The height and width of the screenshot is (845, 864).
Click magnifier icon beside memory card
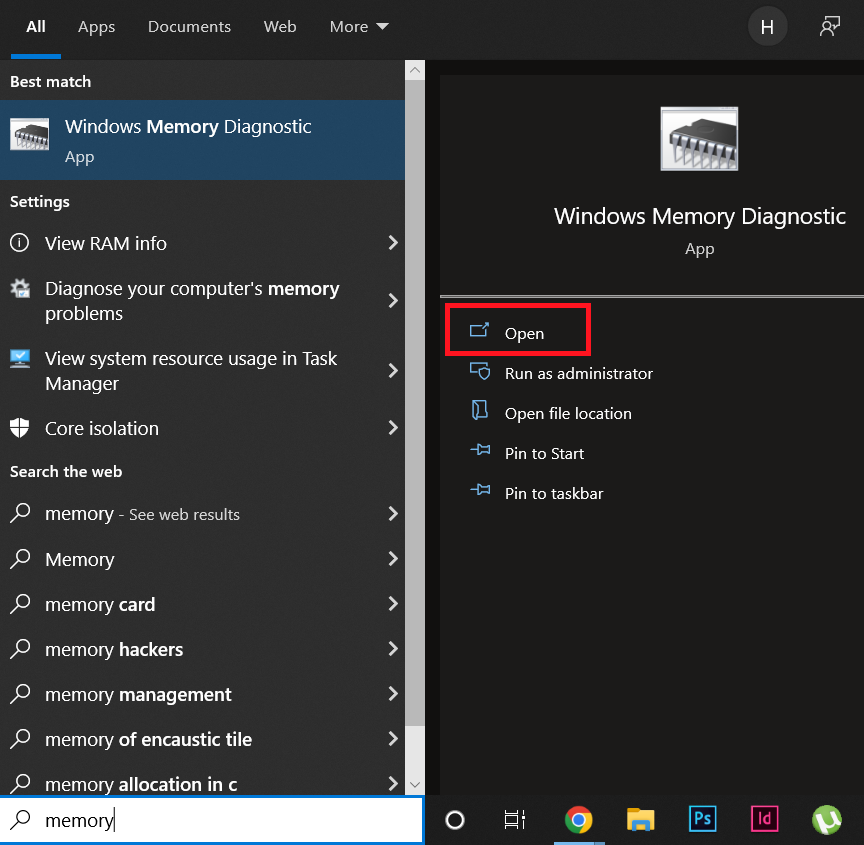(20, 604)
